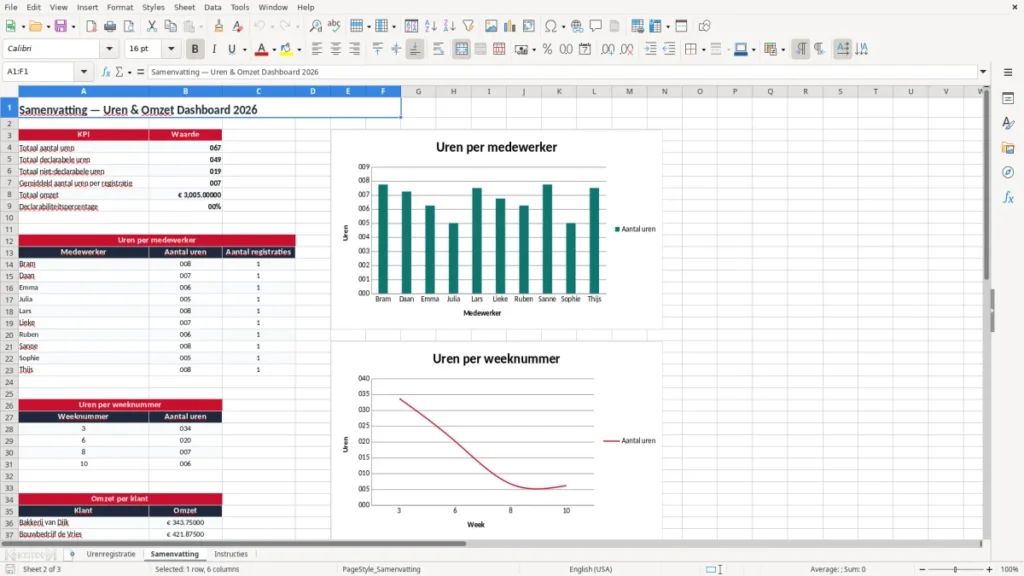The height and width of the screenshot is (576, 1024).
Task: Click the Export as PDF icon
Action: tap(91, 26)
